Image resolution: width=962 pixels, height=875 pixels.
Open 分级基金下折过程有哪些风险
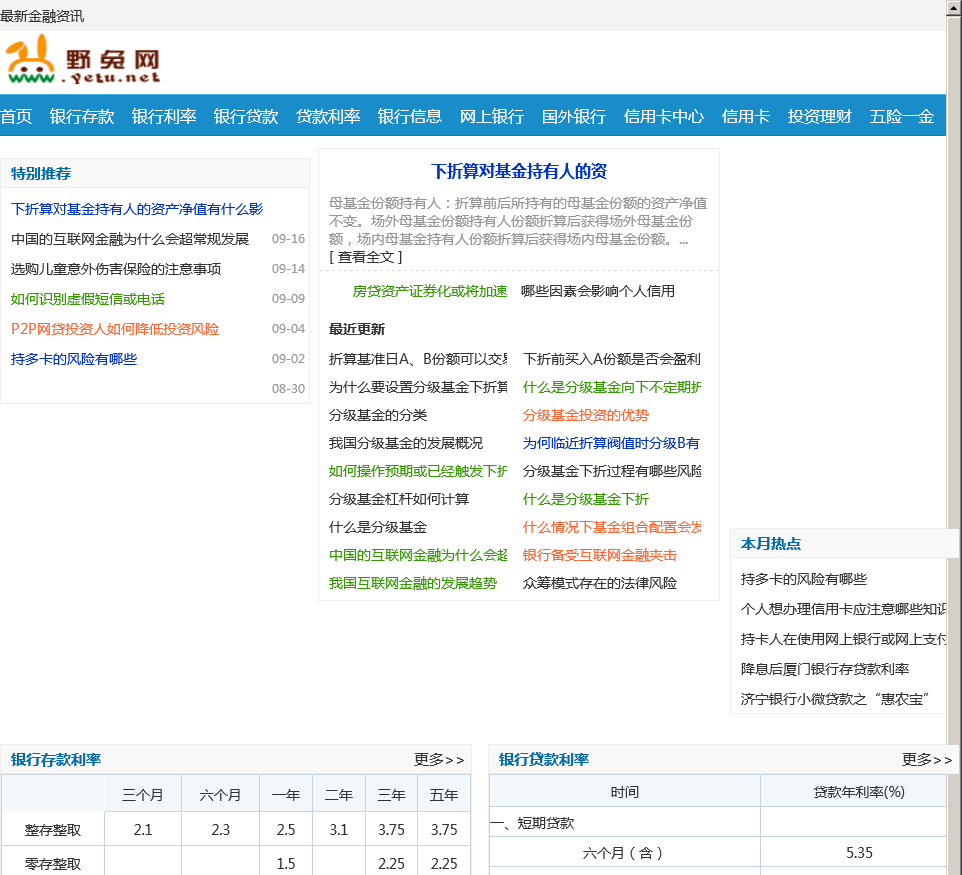click(x=612, y=471)
